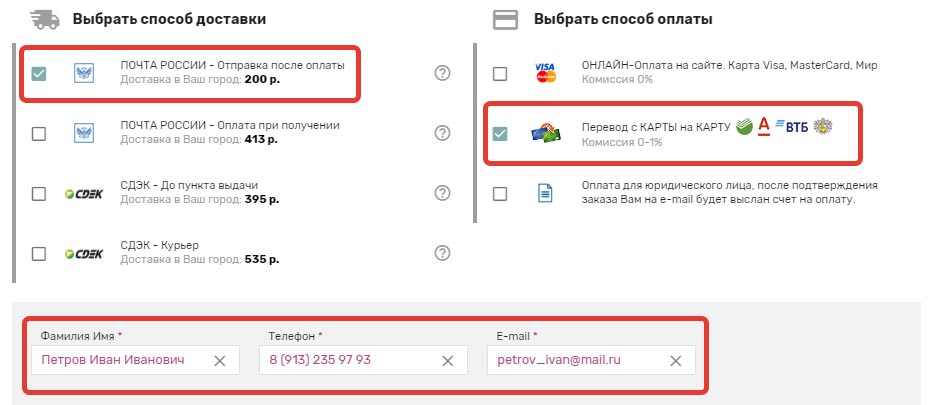
Task: Click help icon for СДЭК pickup point
Action: point(443,193)
